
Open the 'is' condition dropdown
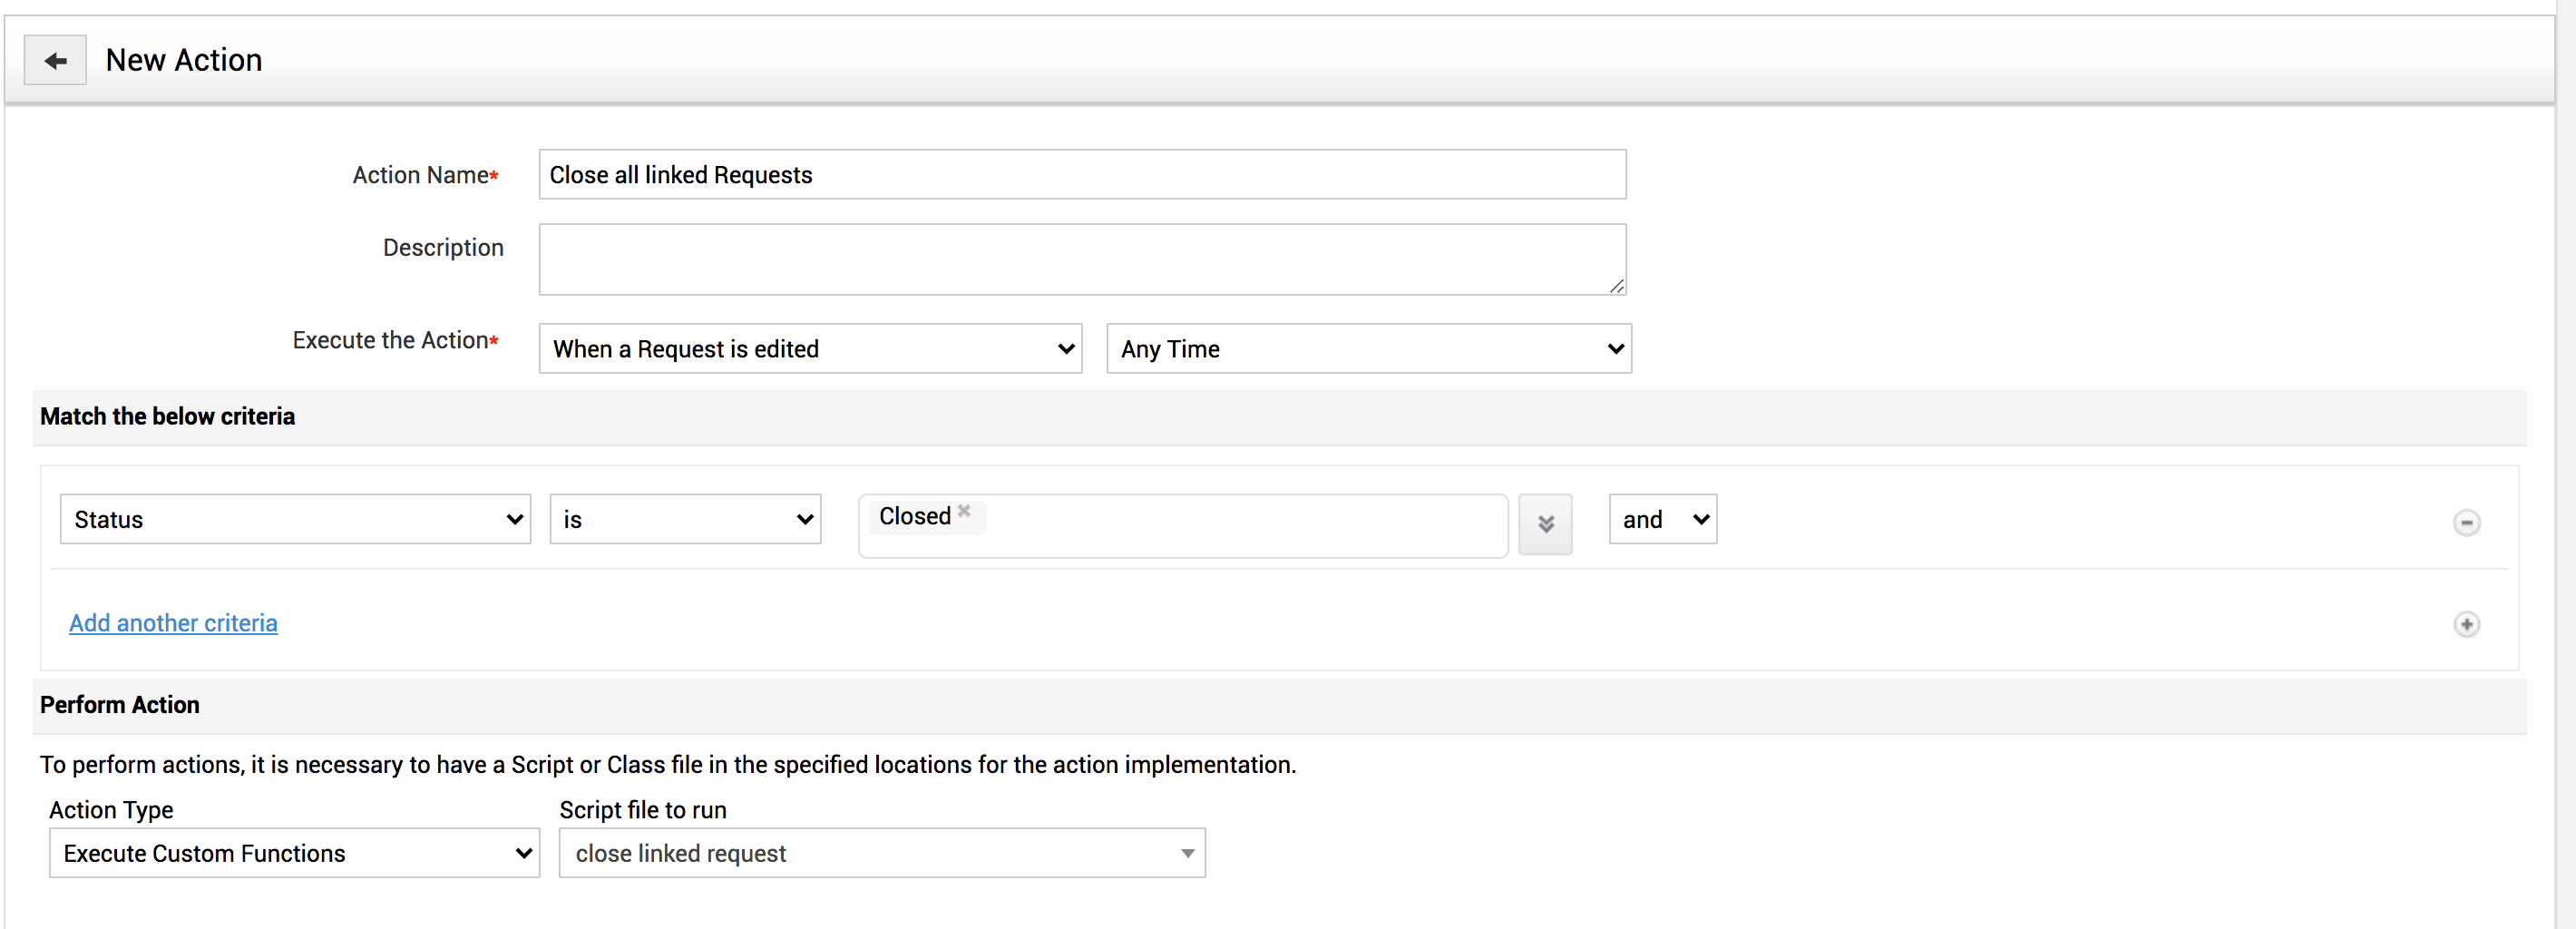tap(685, 519)
